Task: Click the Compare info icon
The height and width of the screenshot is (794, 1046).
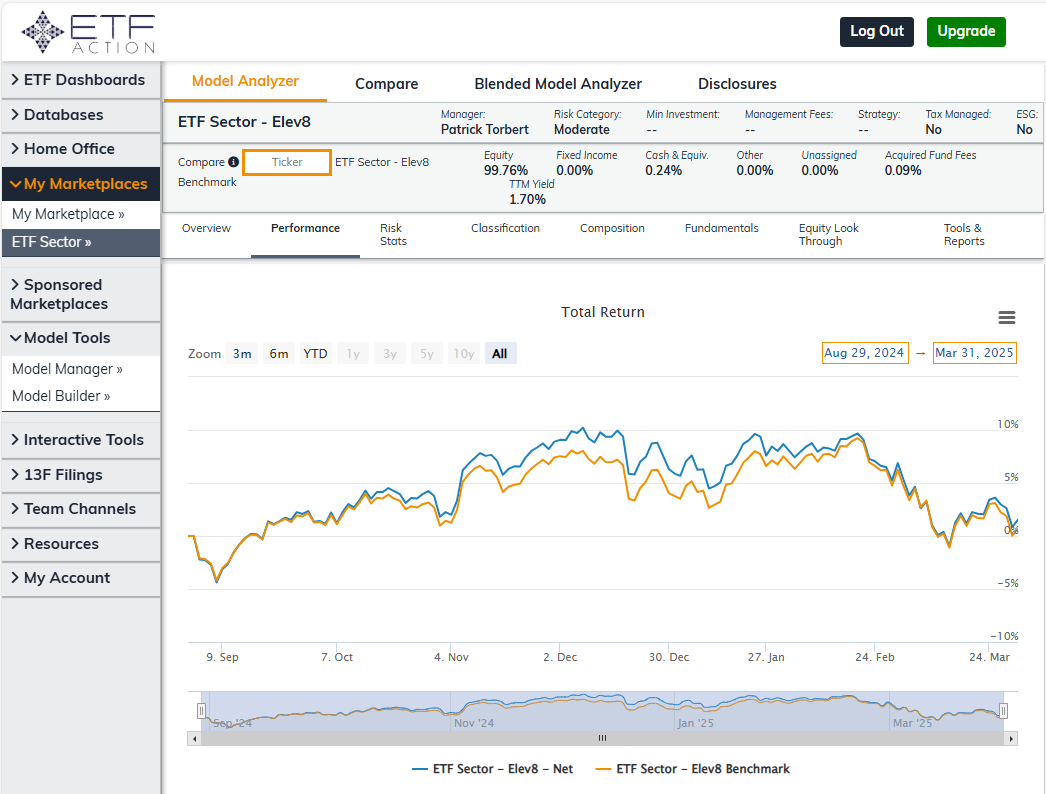Action: click(233, 161)
